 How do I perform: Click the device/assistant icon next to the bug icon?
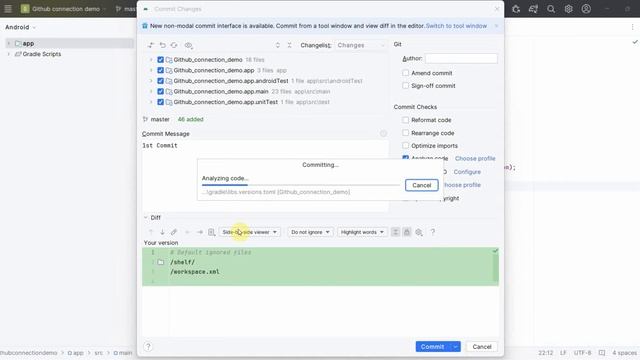tap(533, 9)
